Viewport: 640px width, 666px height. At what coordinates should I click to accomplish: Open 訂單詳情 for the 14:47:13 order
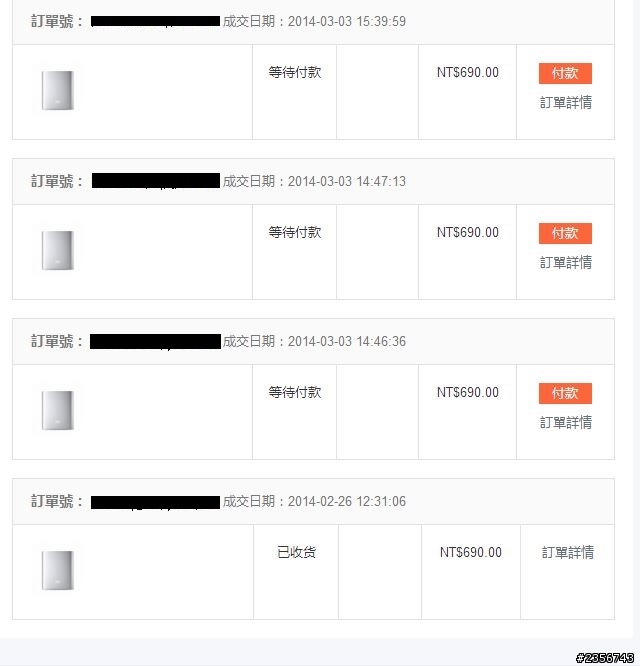(x=566, y=262)
